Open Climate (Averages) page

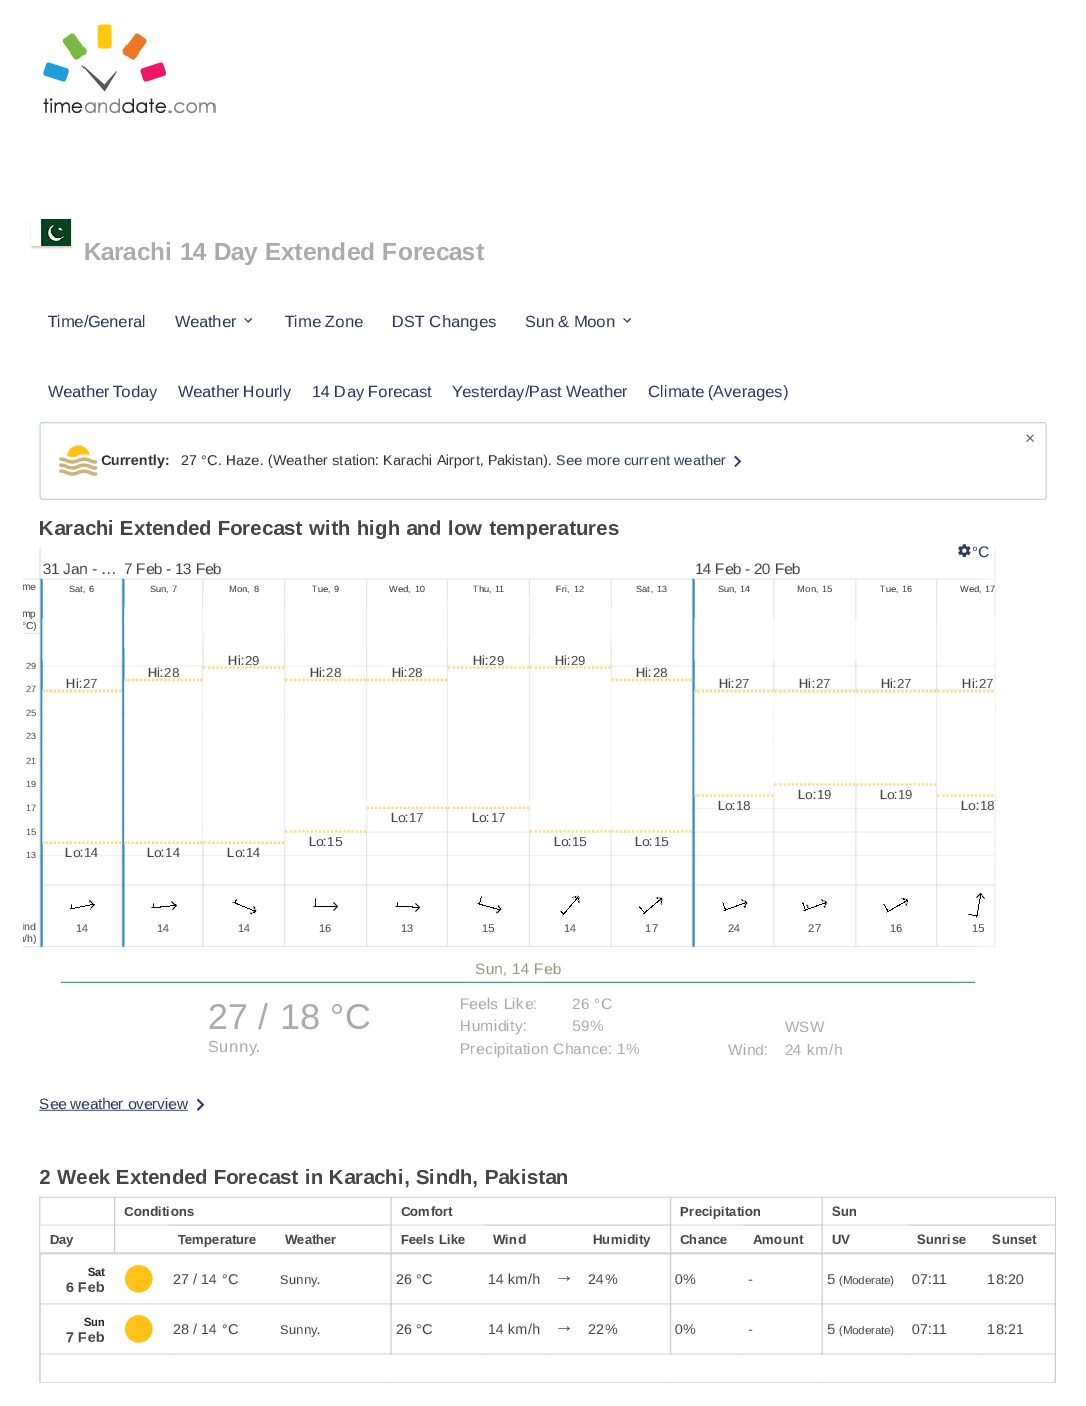tap(718, 391)
